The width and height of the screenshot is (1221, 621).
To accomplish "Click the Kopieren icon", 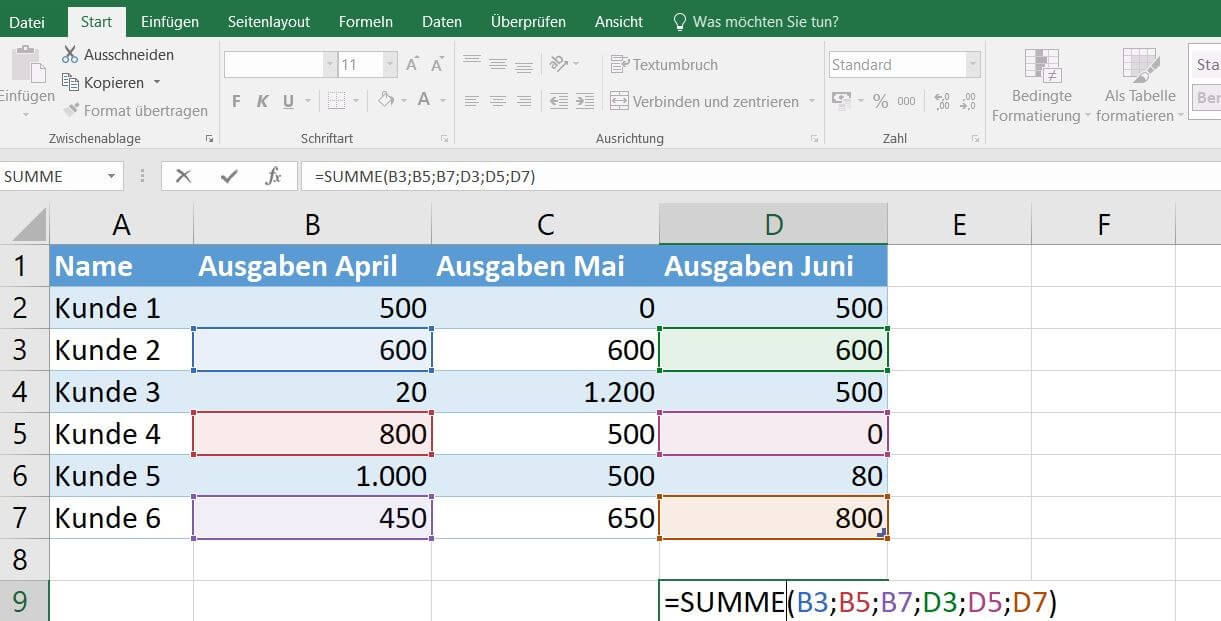I will [70, 82].
